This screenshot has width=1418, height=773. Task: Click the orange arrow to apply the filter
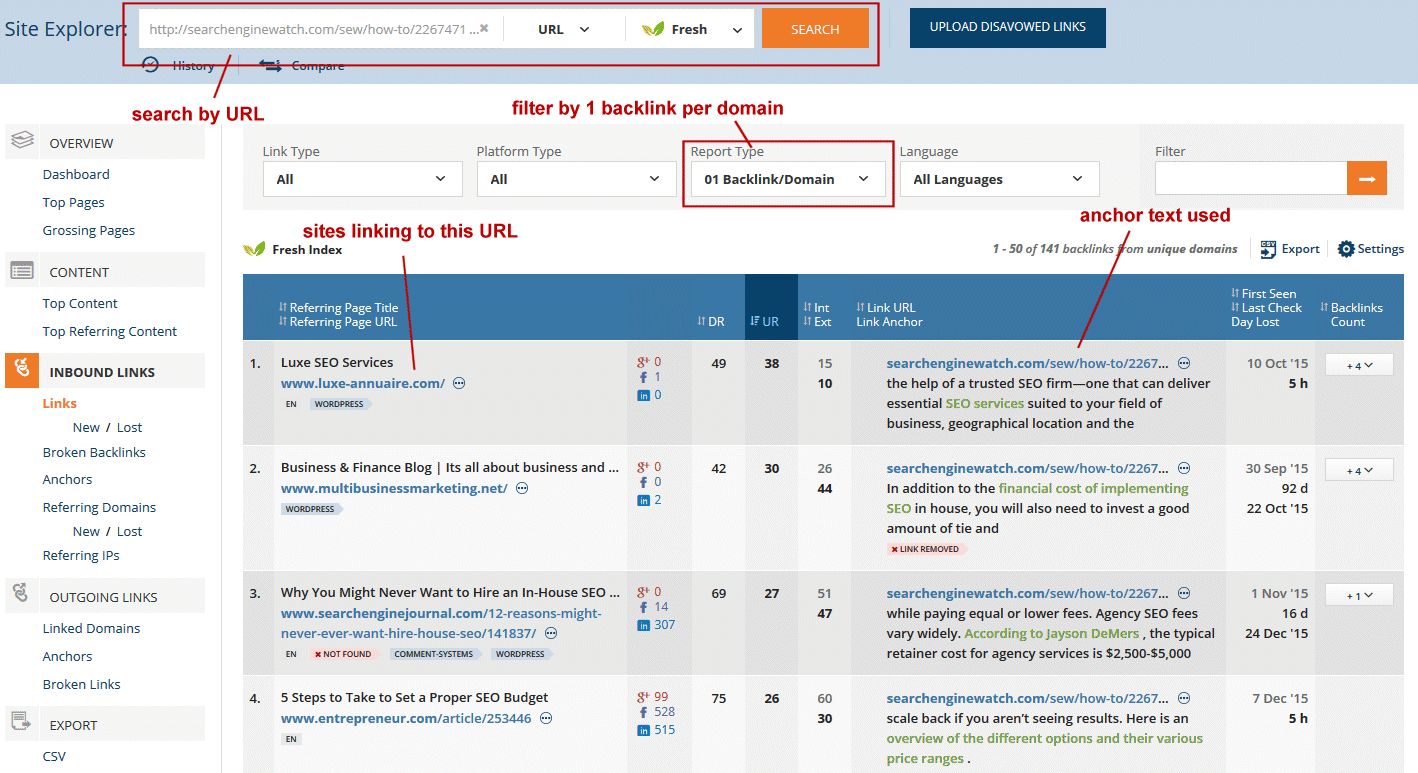tap(1366, 179)
